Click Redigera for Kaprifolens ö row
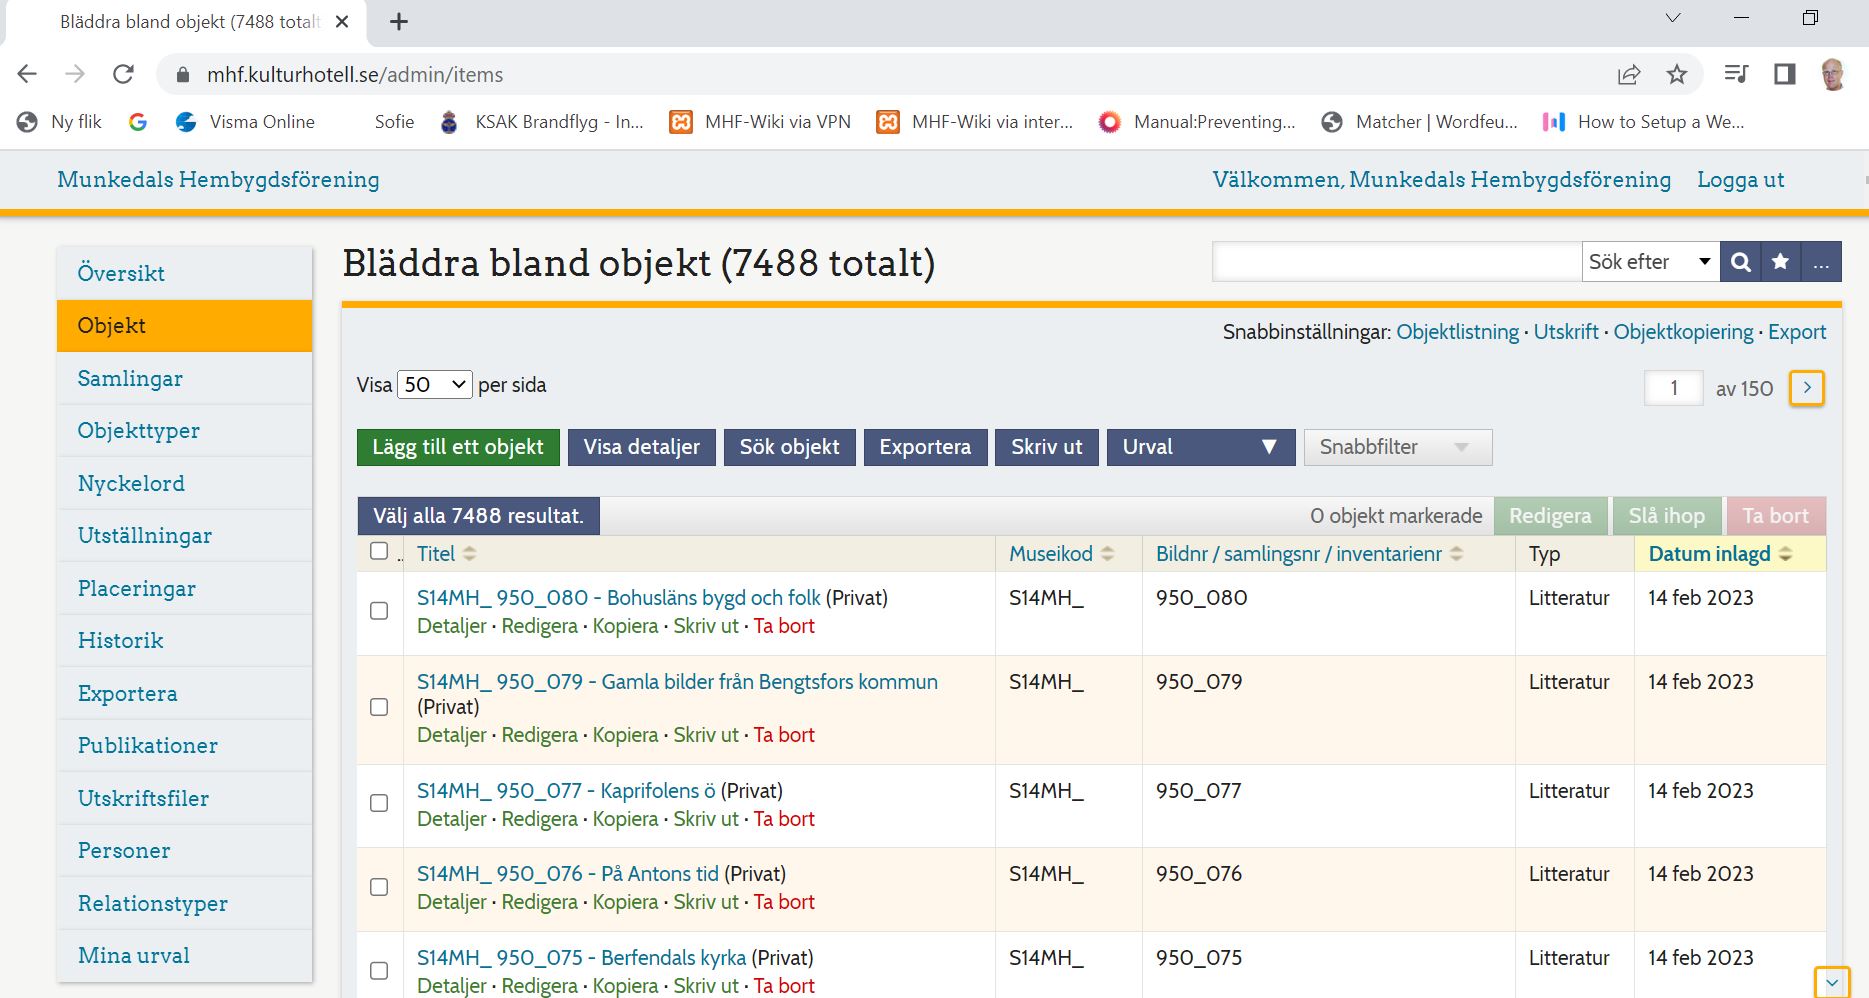Screen dimensions: 1869x998 (540, 819)
